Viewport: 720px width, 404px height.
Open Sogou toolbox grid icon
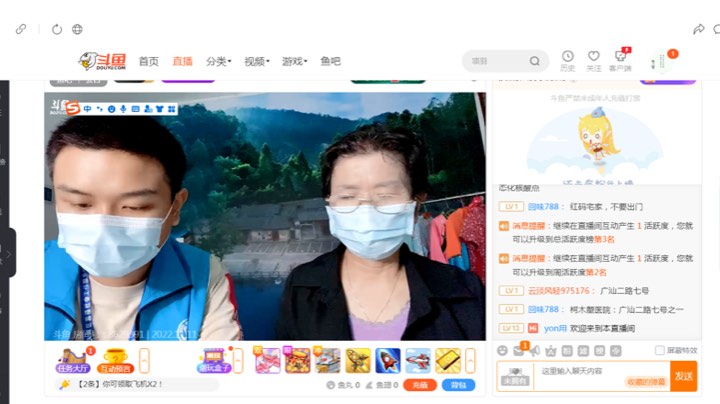[171, 109]
